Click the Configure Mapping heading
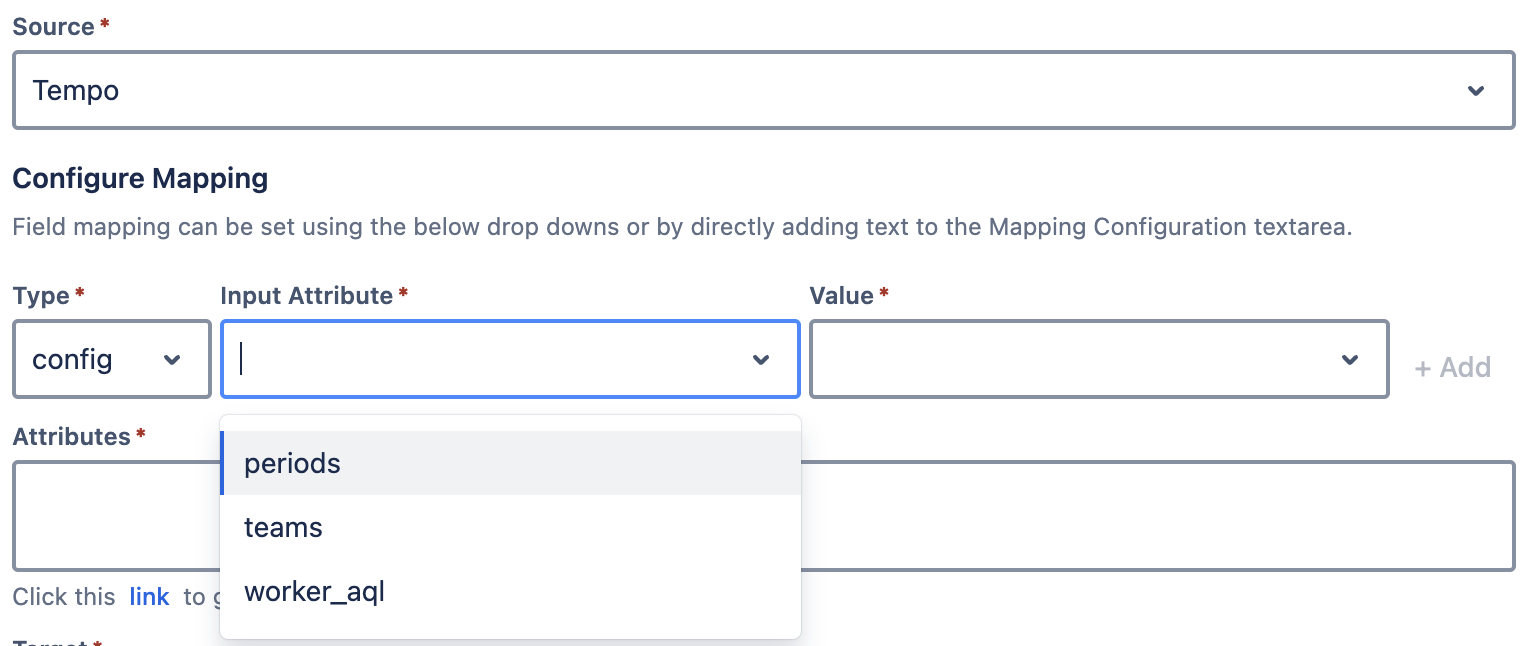 coord(139,178)
